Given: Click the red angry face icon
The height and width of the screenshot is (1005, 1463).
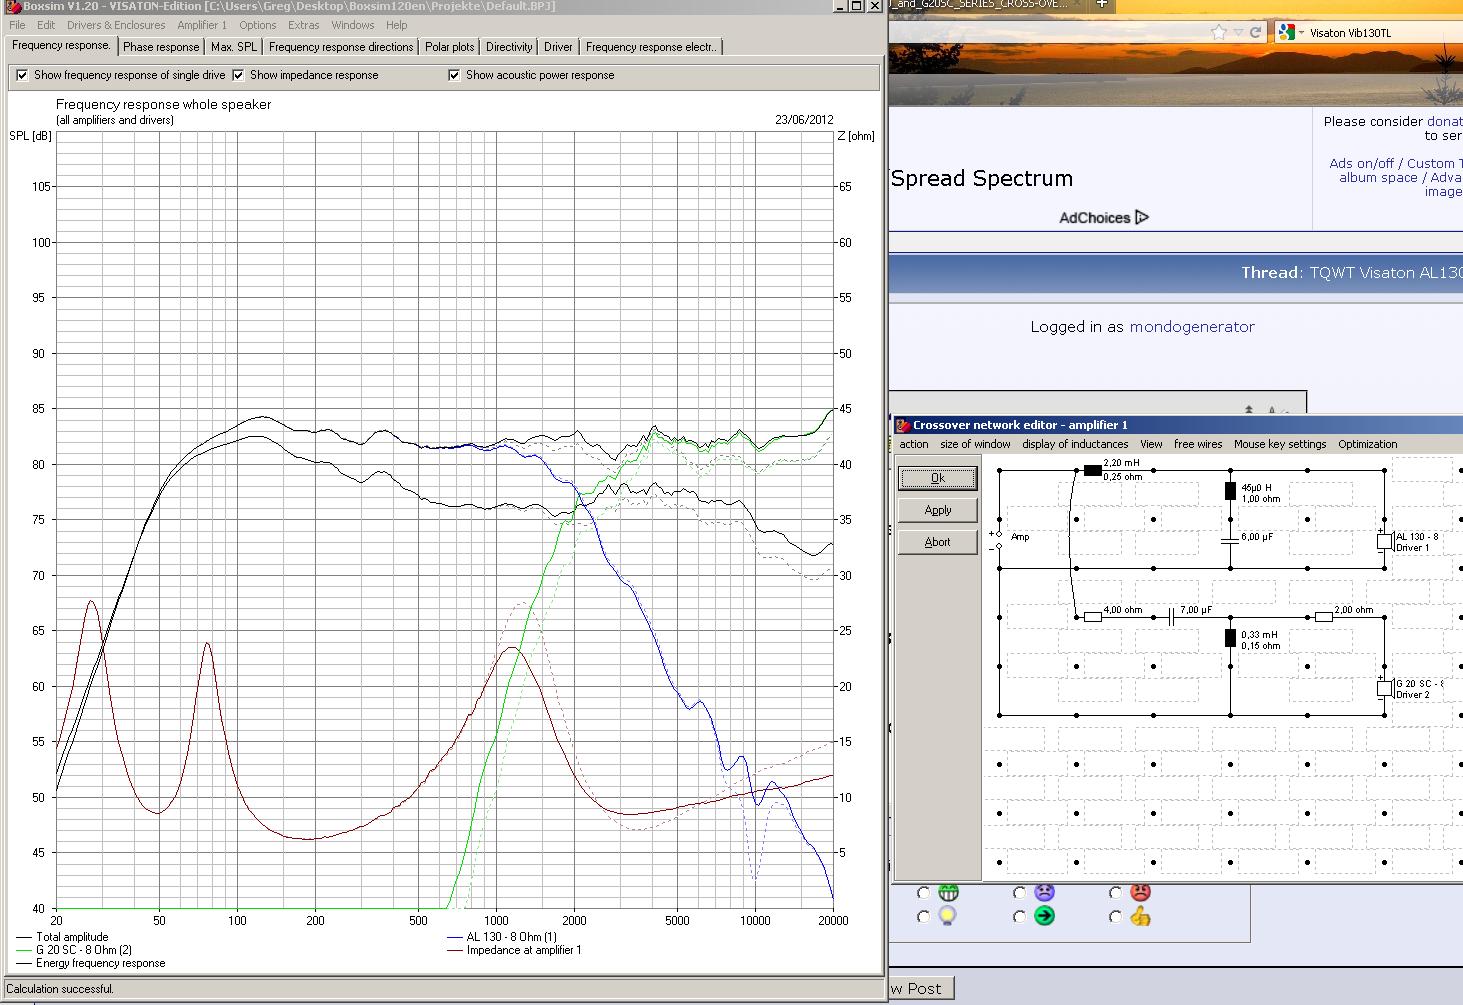Looking at the screenshot, I should click(x=1140, y=892).
